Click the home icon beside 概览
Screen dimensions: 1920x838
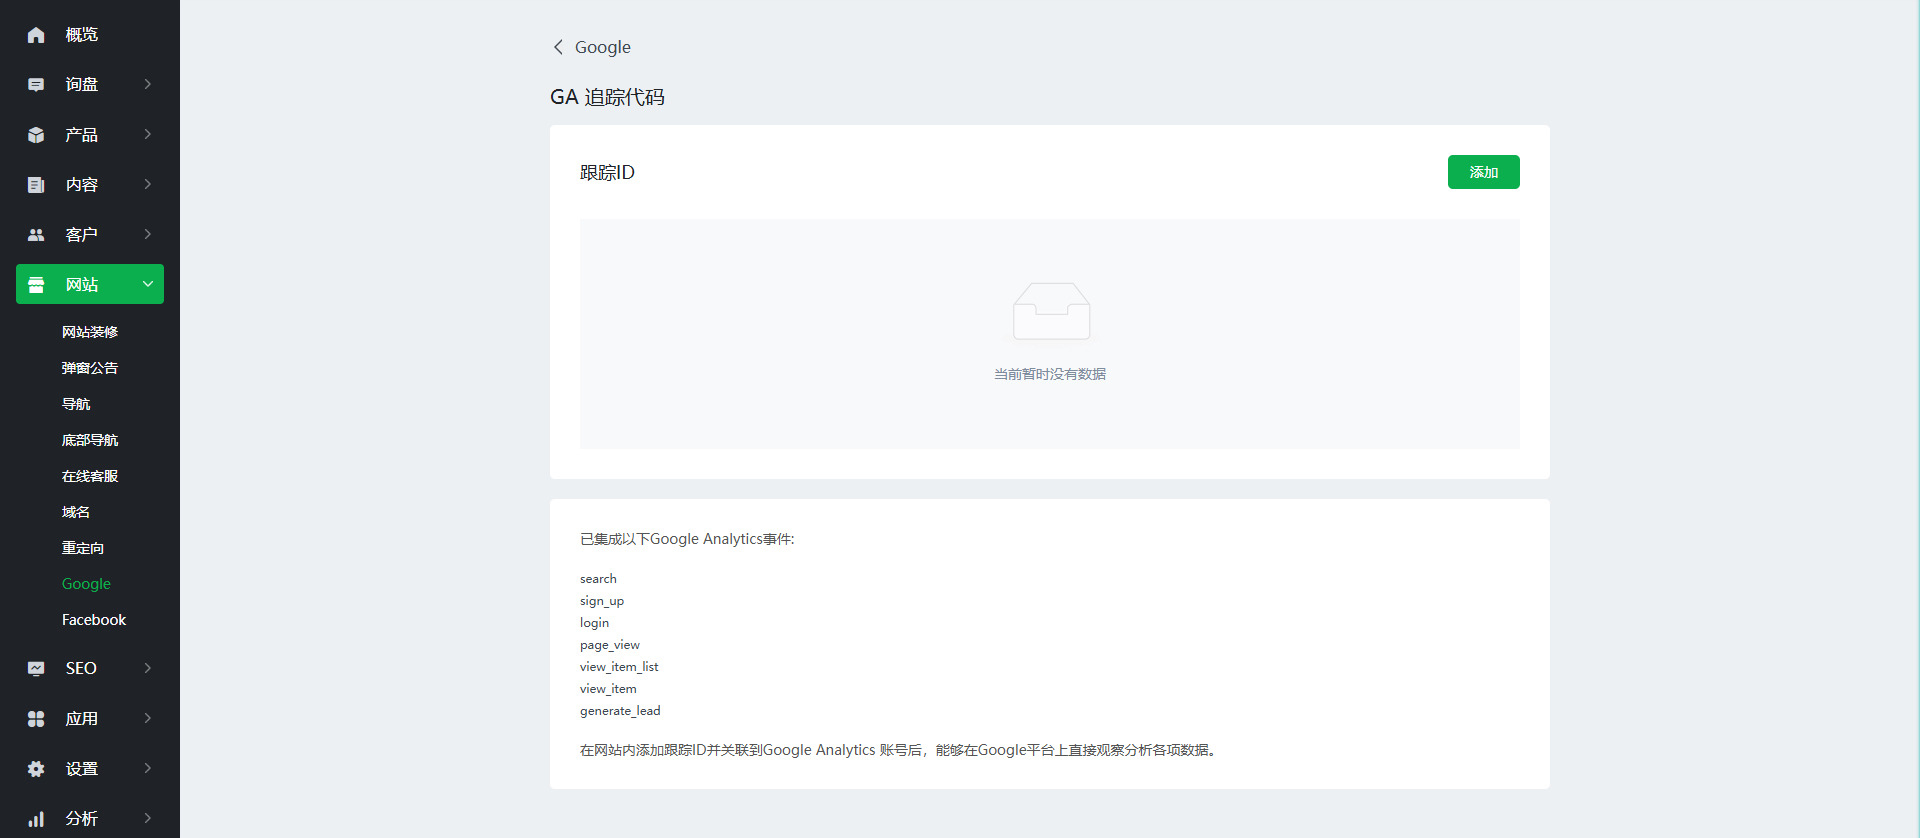tap(36, 35)
